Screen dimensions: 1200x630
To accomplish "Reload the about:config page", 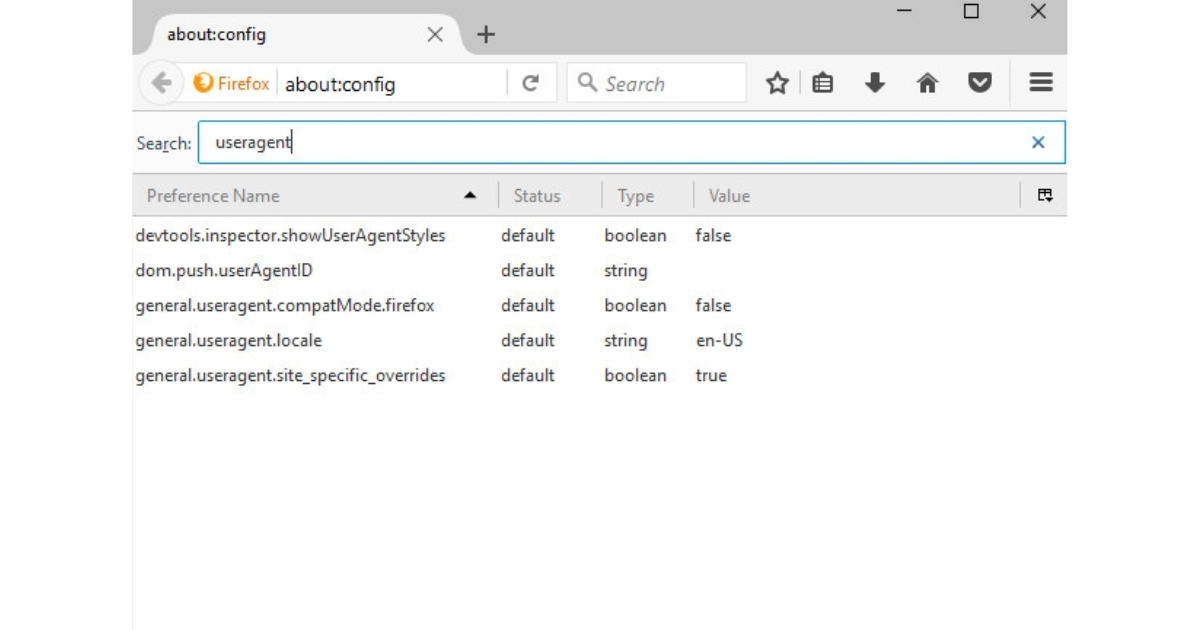I will [x=529, y=84].
